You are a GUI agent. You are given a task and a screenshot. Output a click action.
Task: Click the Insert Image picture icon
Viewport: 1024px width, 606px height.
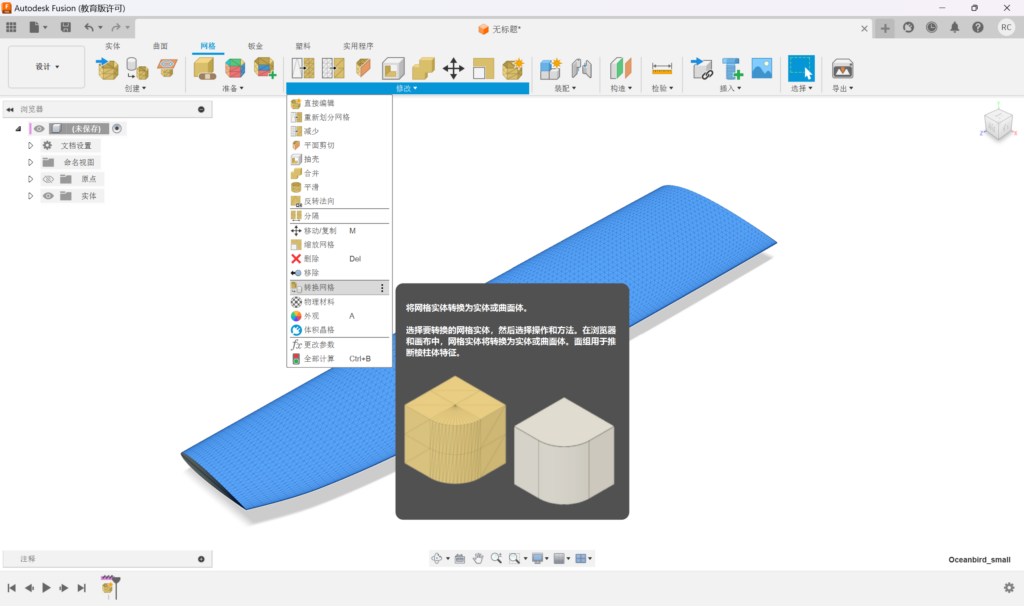coord(762,68)
